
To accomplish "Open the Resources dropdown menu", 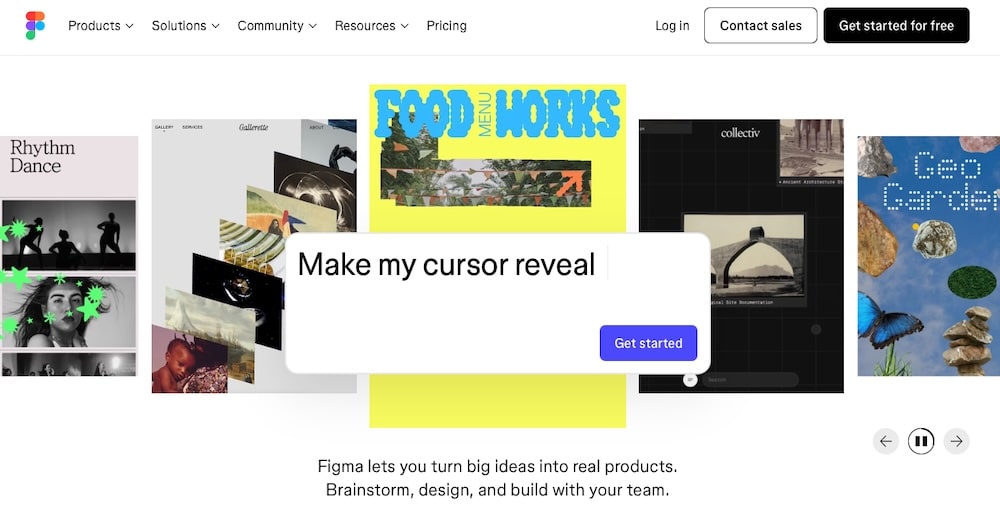I will pos(371,26).
